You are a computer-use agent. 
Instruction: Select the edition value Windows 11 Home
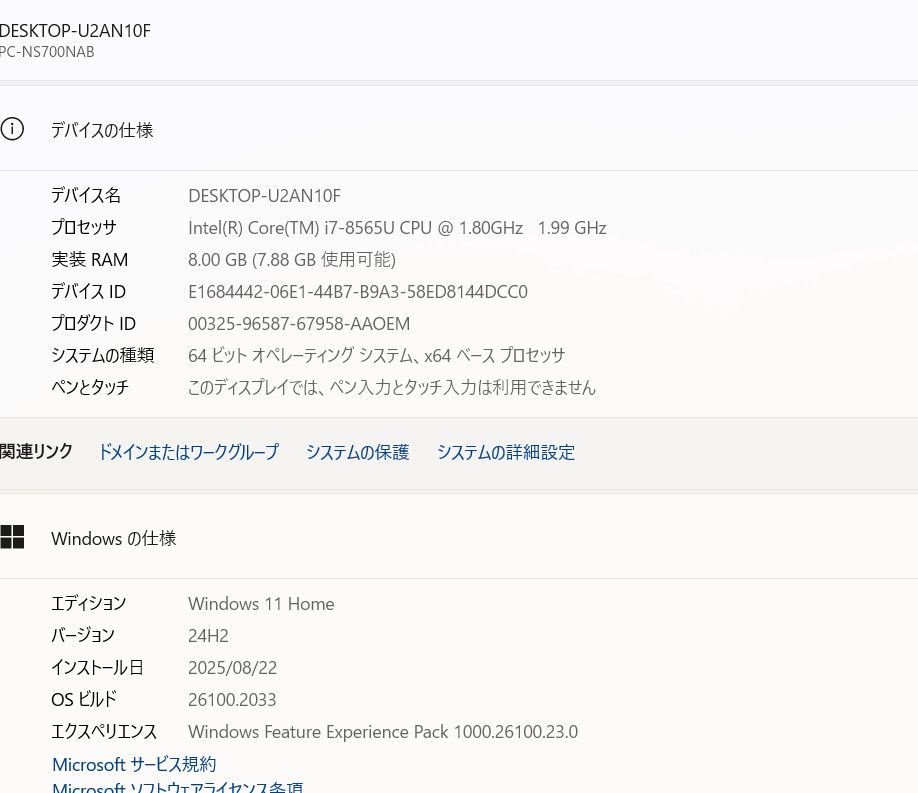point(261,604)
